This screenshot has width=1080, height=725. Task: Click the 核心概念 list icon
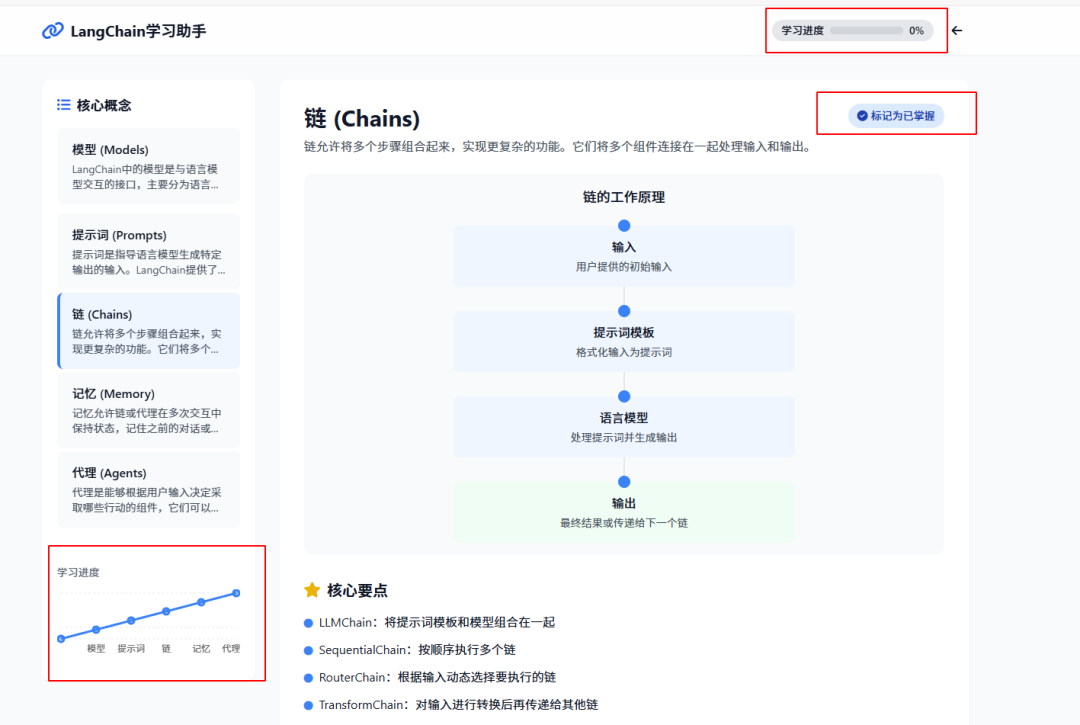[x=63, y=105]
